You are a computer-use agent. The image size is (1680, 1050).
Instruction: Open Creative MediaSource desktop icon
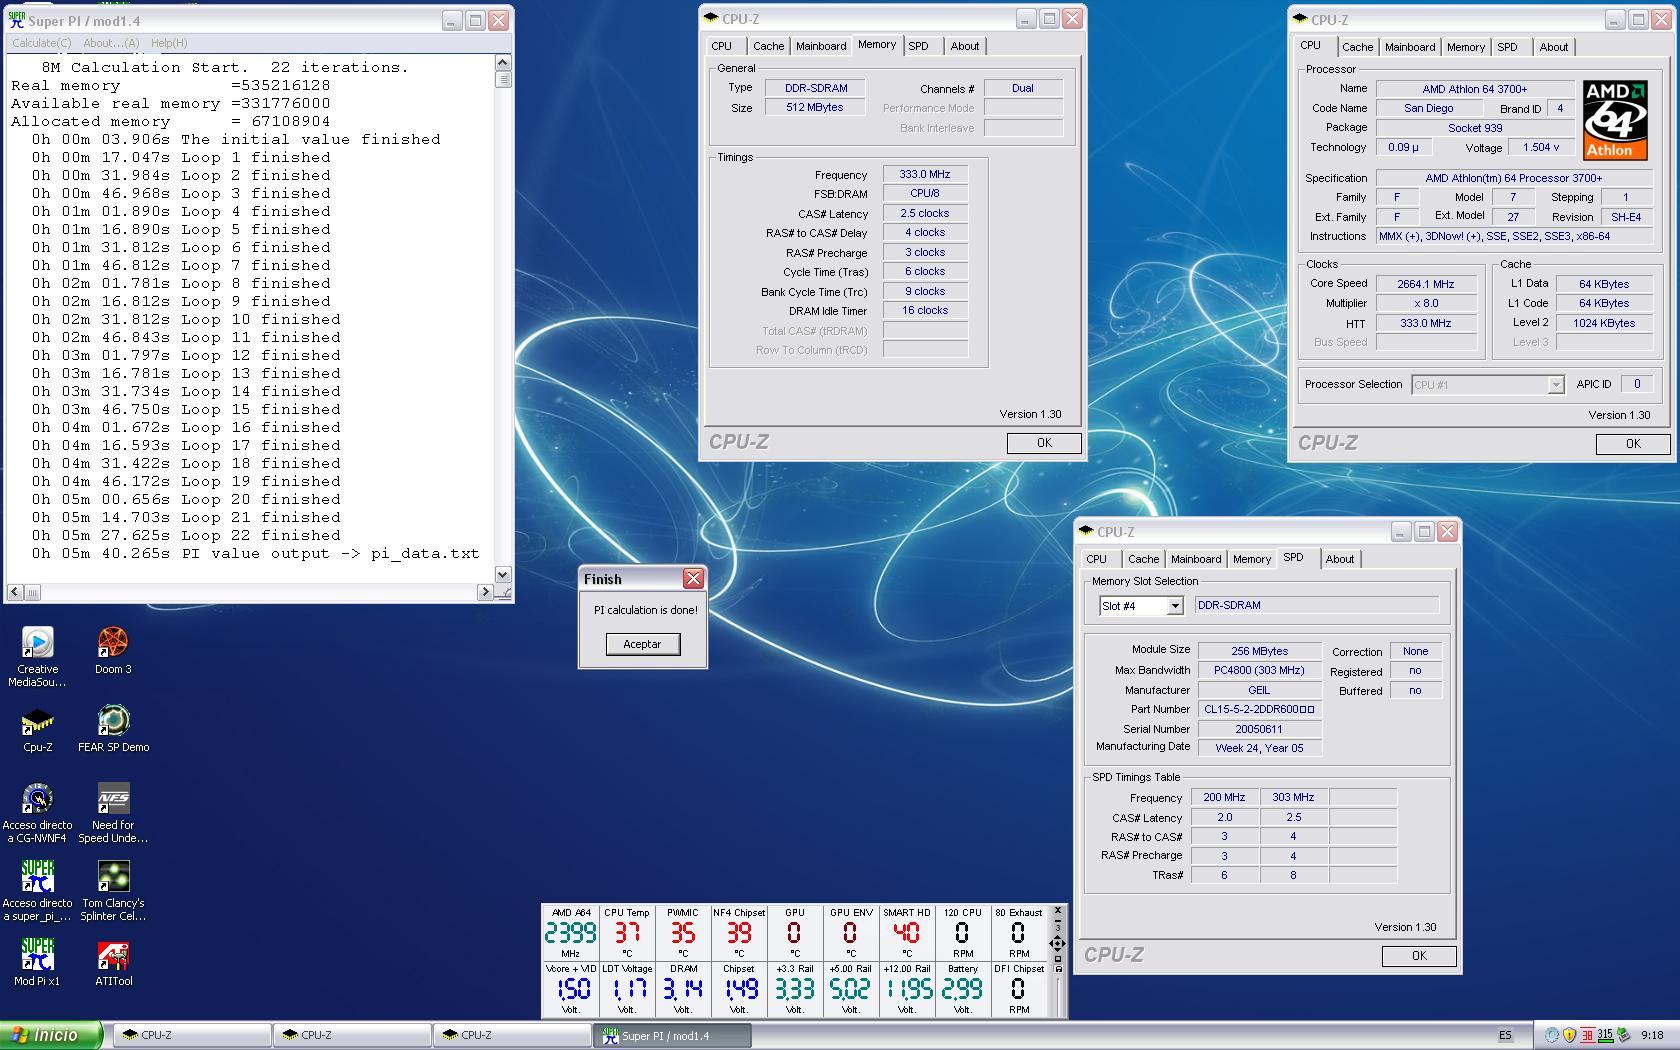37,645
